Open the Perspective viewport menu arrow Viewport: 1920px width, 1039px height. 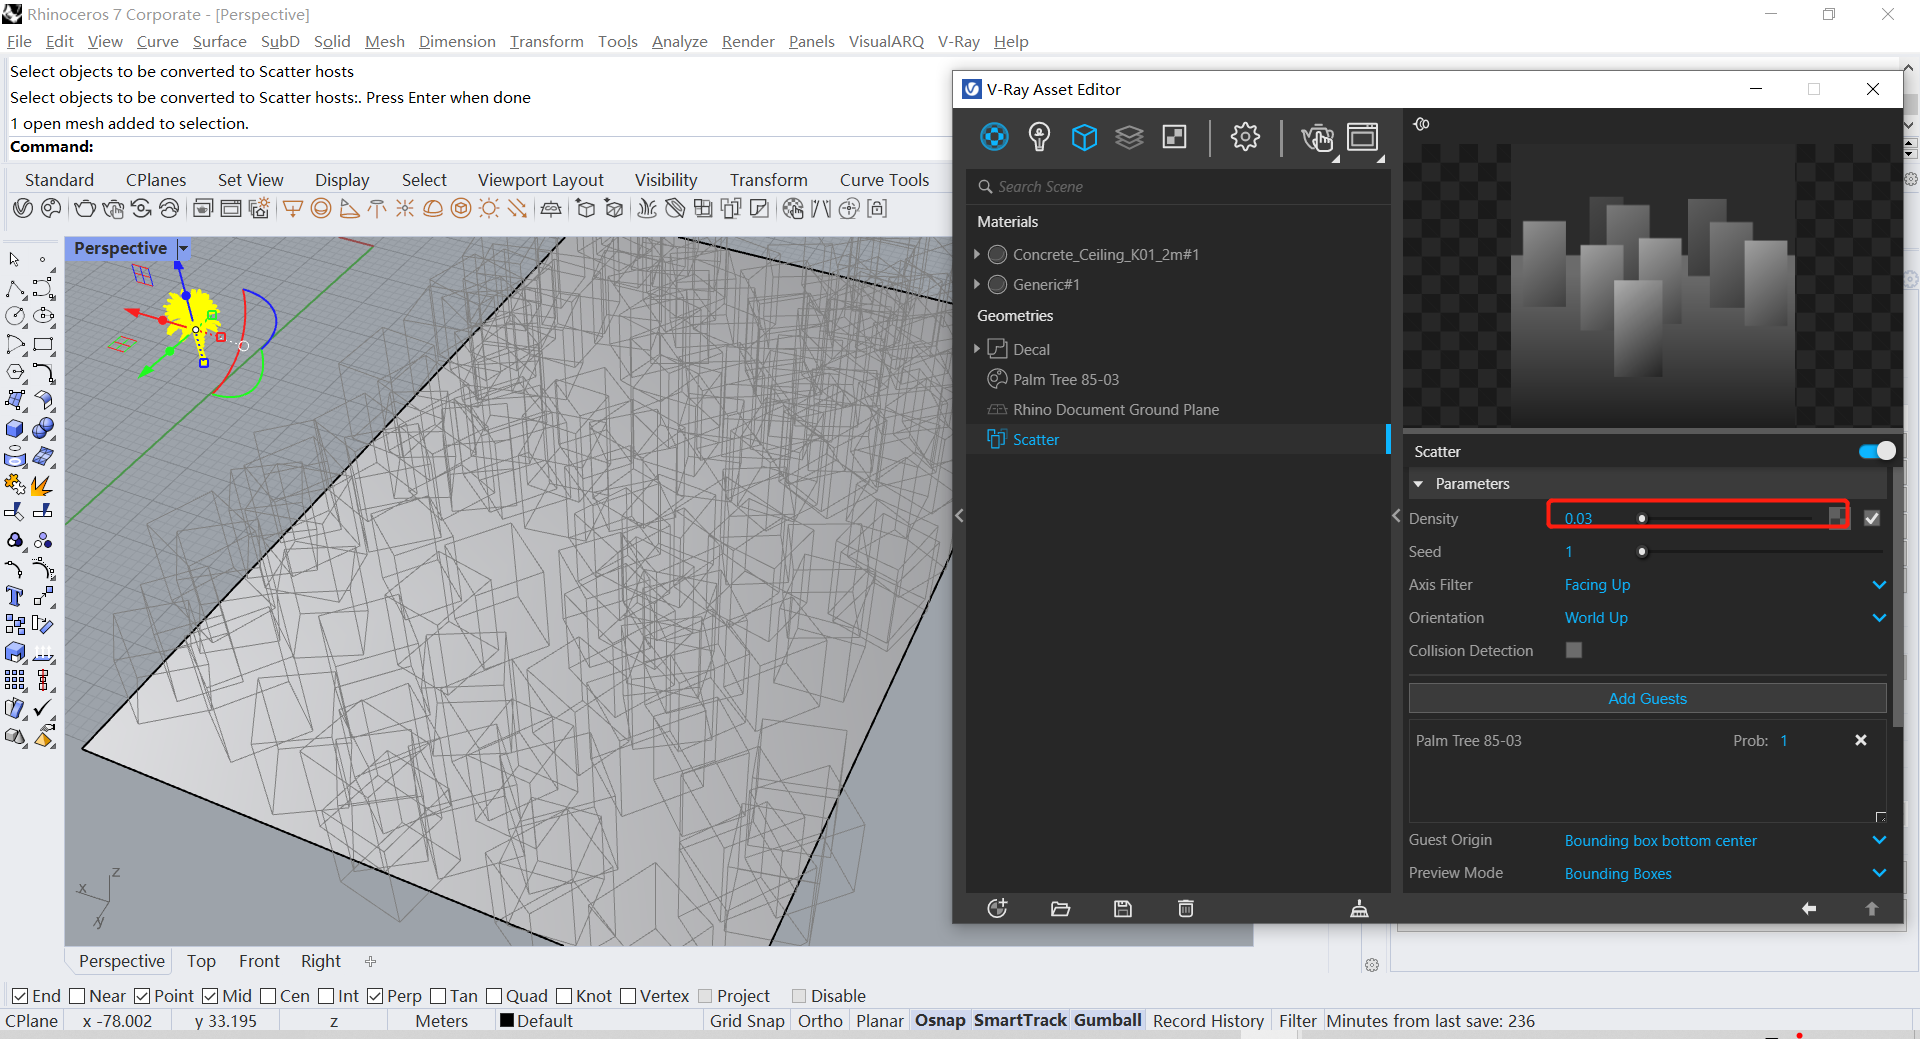[183, 248]
